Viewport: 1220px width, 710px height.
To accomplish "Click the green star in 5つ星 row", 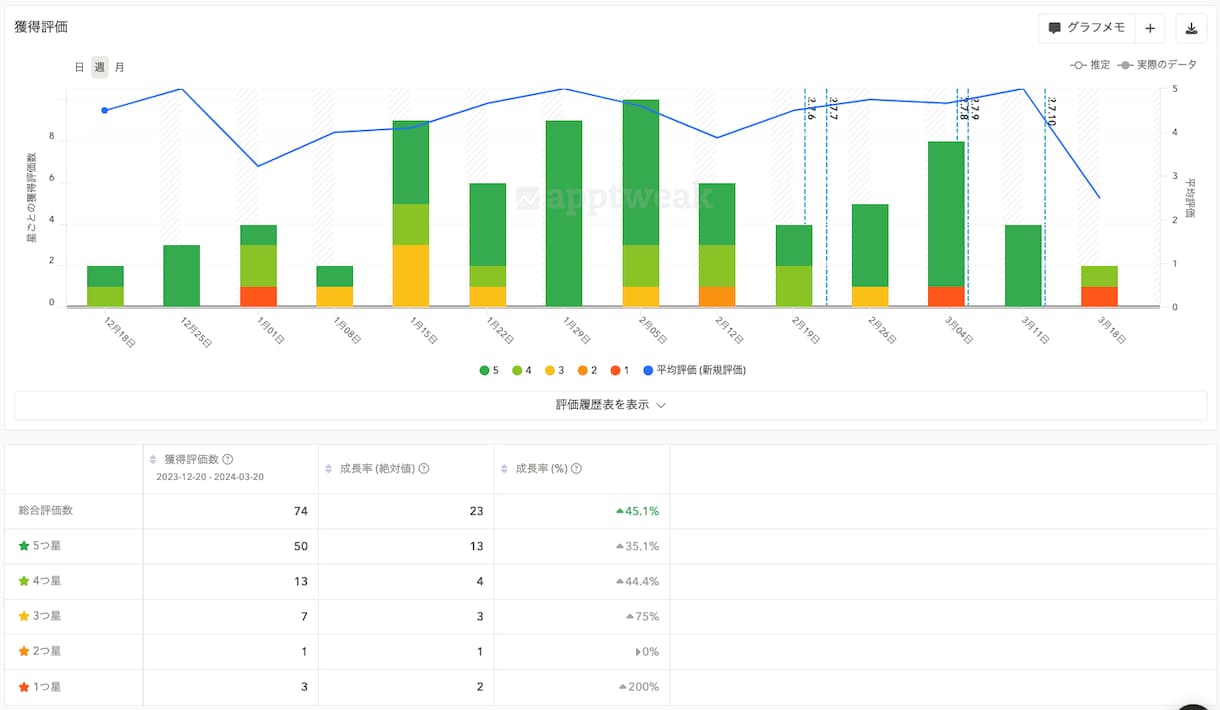I will [x=24, y=546].
